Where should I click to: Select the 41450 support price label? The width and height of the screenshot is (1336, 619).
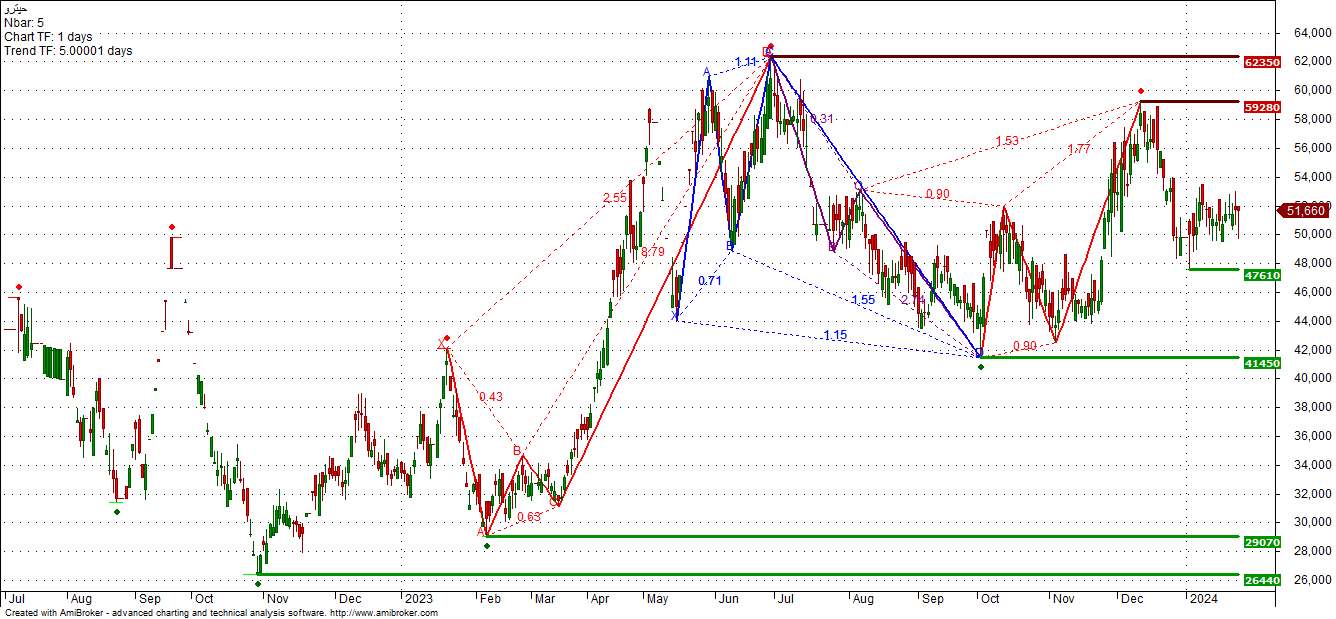[x=1262, y=364]
